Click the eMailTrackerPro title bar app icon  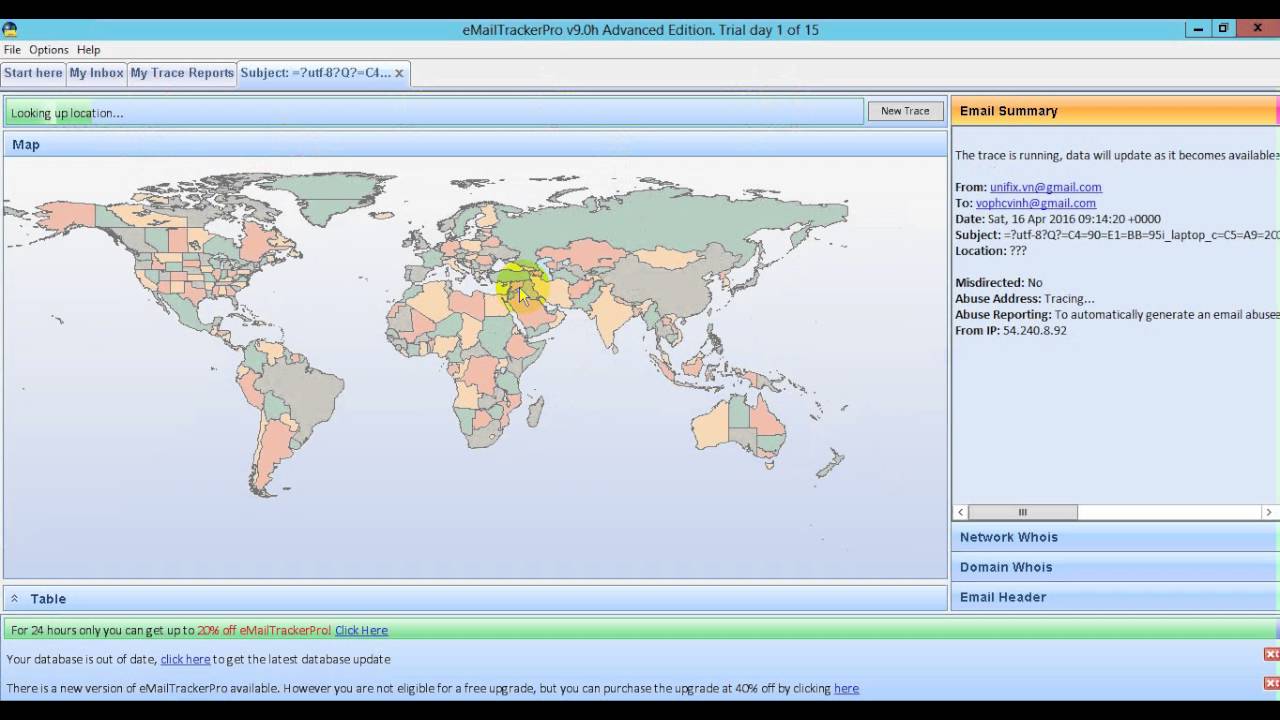[10, 29]
